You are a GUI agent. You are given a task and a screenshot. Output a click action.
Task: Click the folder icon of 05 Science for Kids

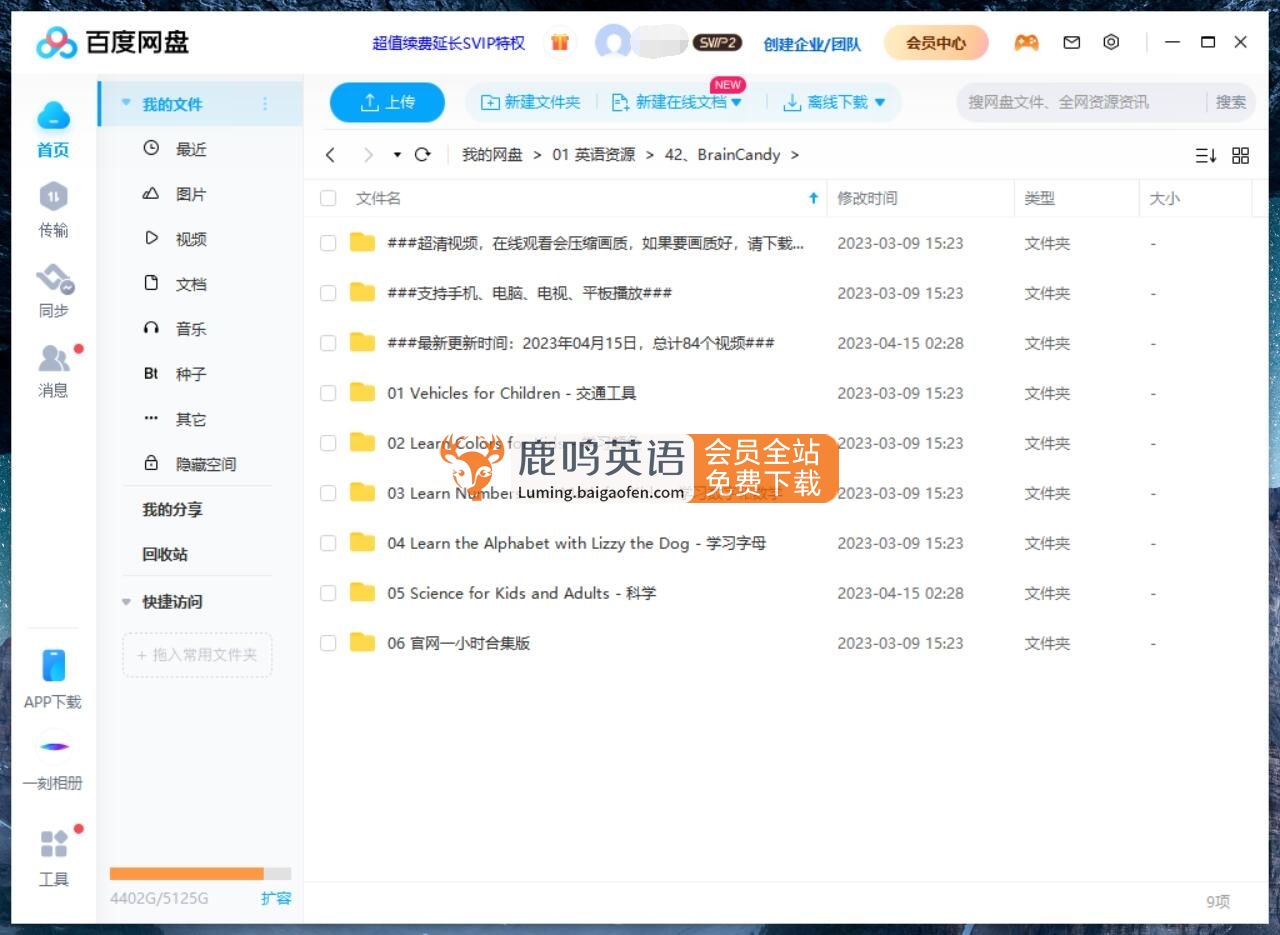tap(362, 592)
